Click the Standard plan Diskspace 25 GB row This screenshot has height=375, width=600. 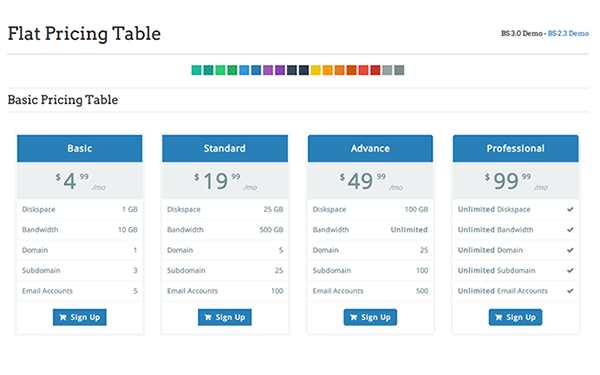(x=225, y=209)
